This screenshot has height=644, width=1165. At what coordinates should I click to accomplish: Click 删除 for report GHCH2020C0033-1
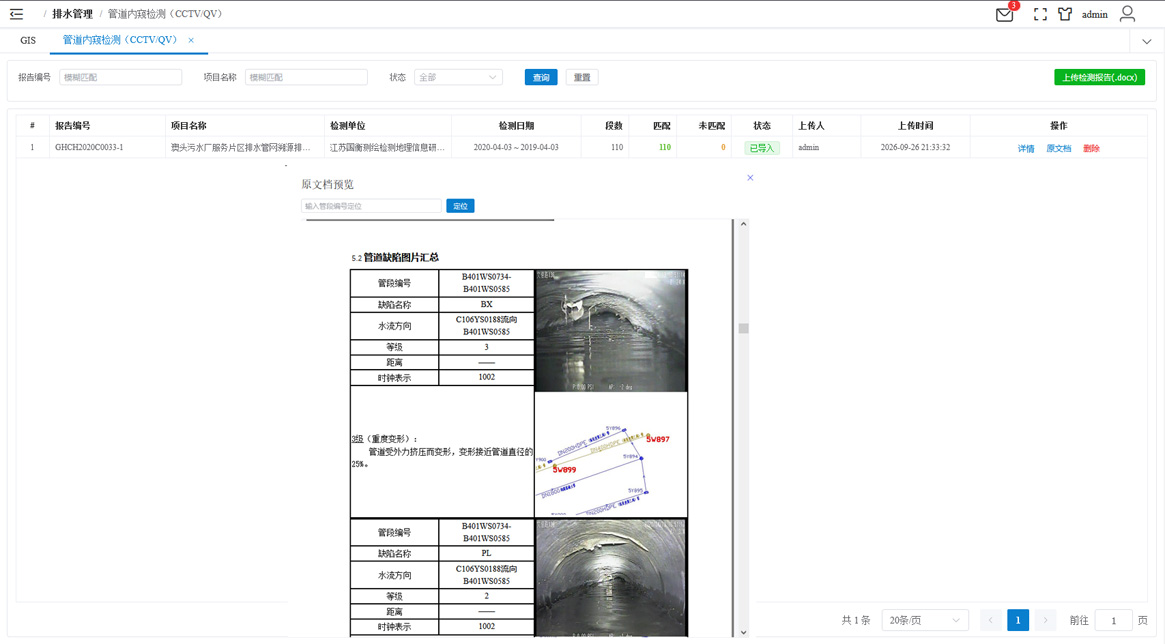click(x=1091, y=149)
